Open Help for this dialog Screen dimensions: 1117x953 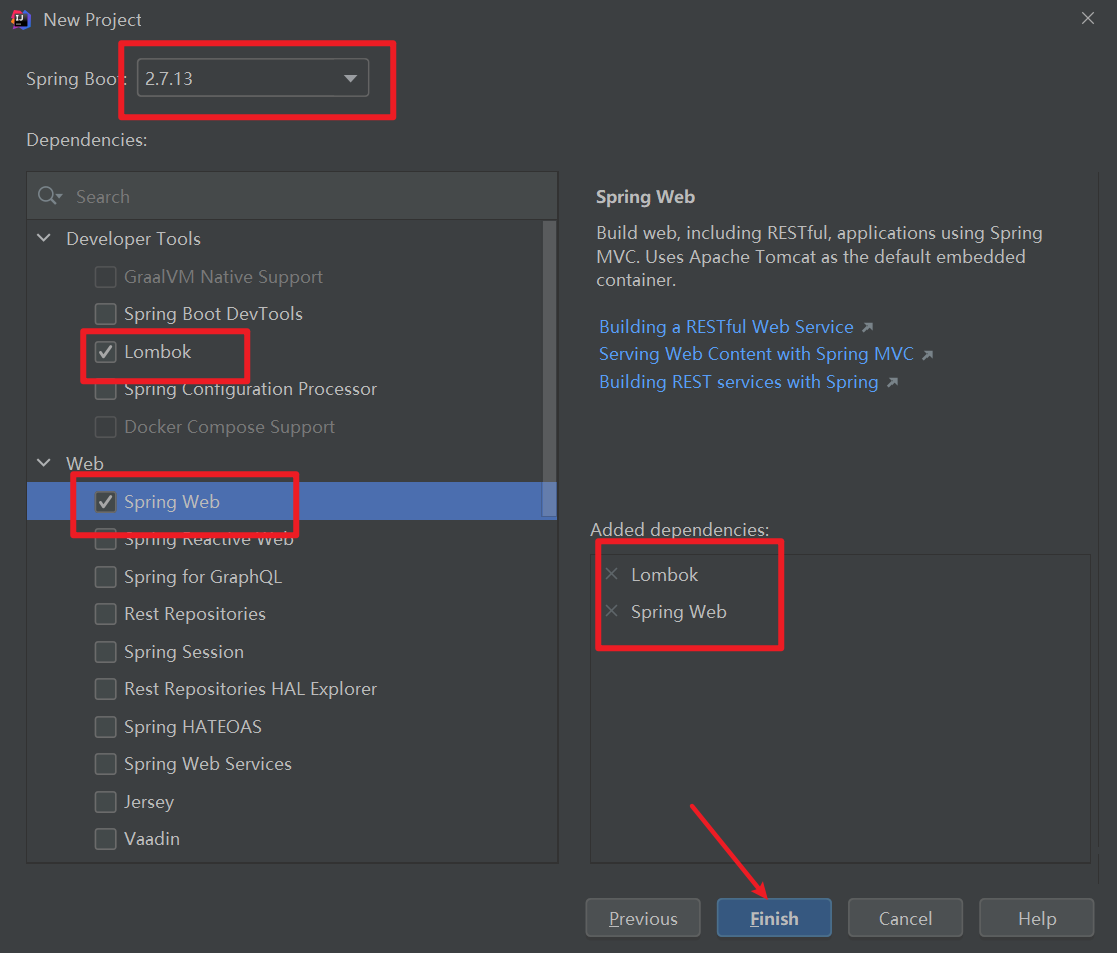click(x=1037, y=918)
